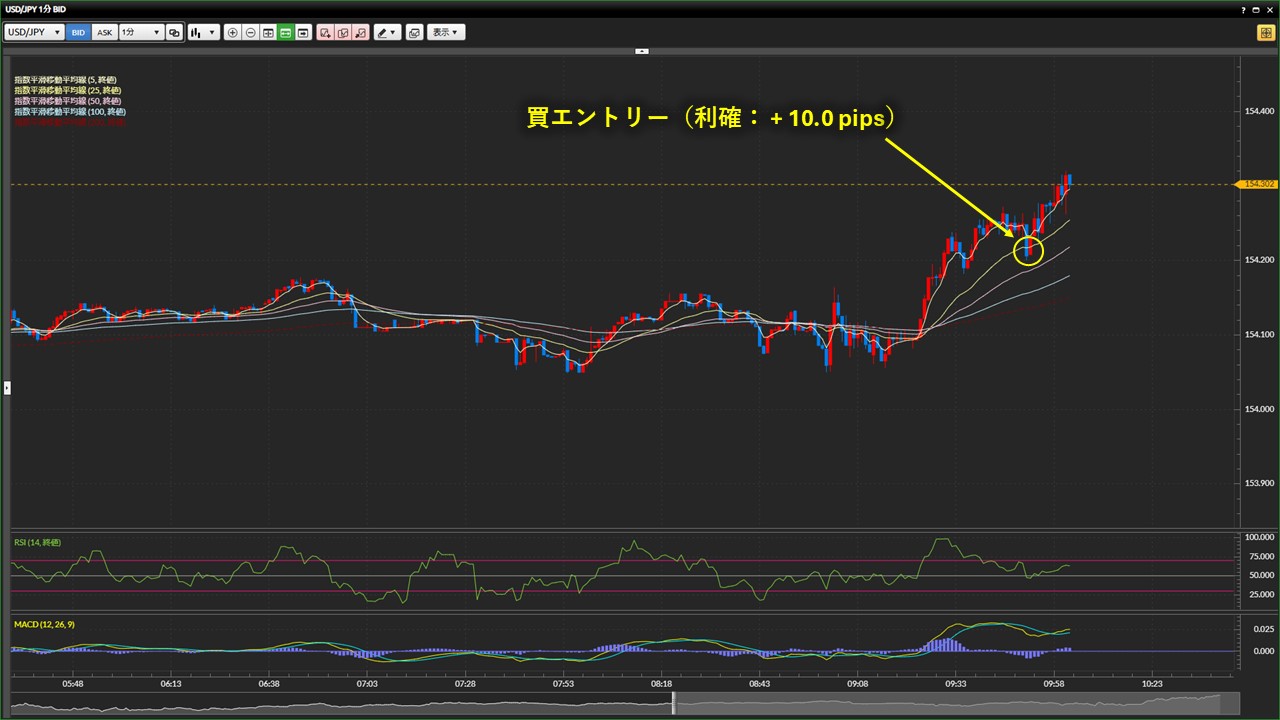The image size is (1280, 720).
Task: Click the 指数平滑移動平均線 (5, 終値) indicator label
Action: 66,80
